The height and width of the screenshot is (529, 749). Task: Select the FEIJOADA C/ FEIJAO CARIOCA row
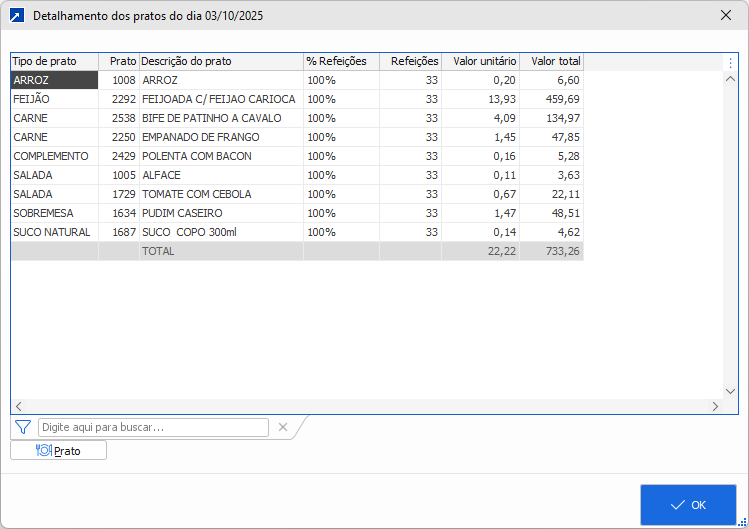click(219, 99)
